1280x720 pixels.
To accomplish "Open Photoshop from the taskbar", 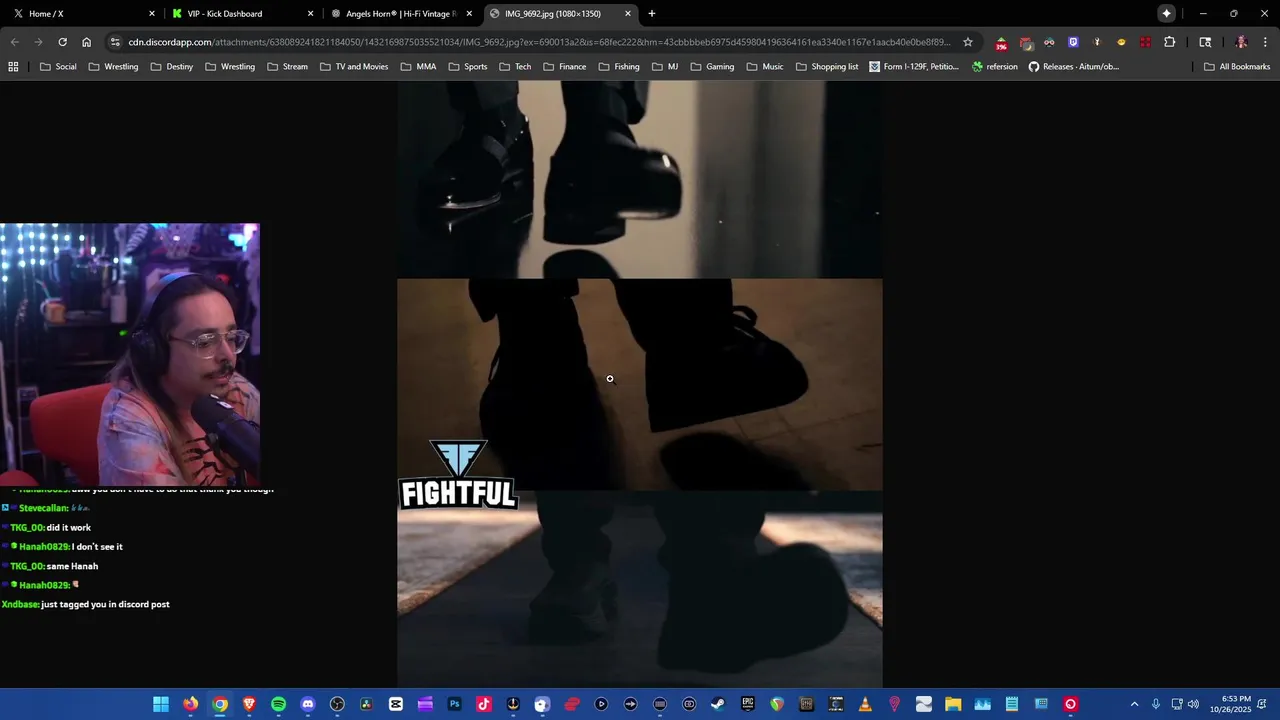I will click(454, 704).
